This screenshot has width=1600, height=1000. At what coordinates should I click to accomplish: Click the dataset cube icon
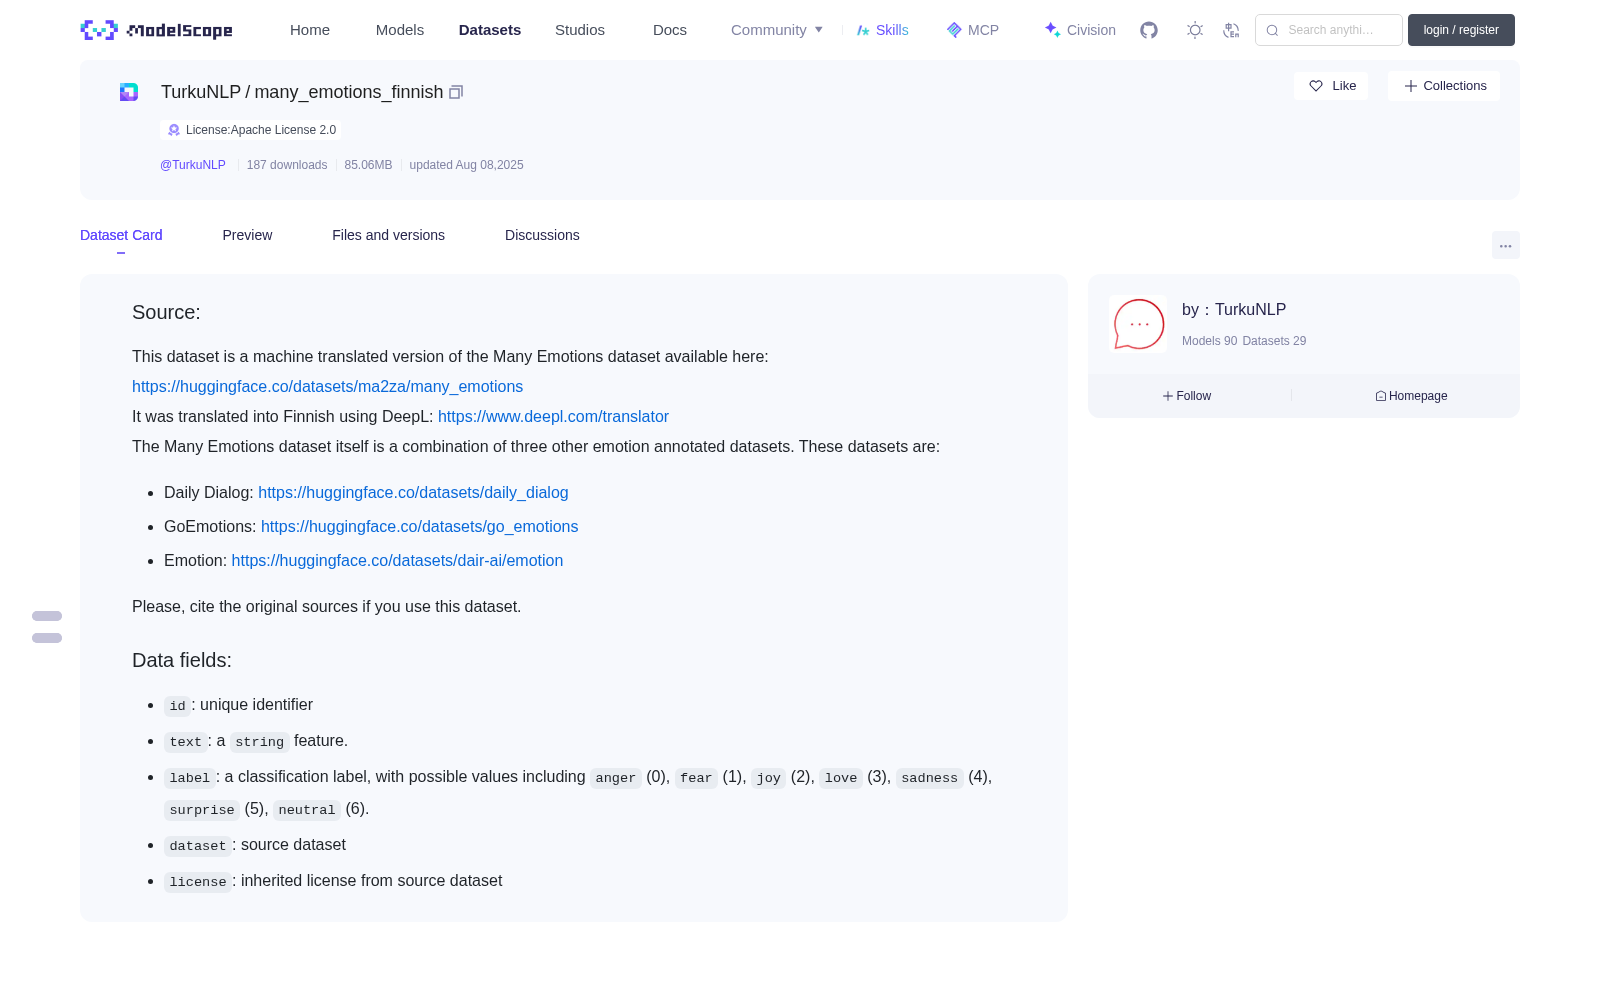point(129,92)
